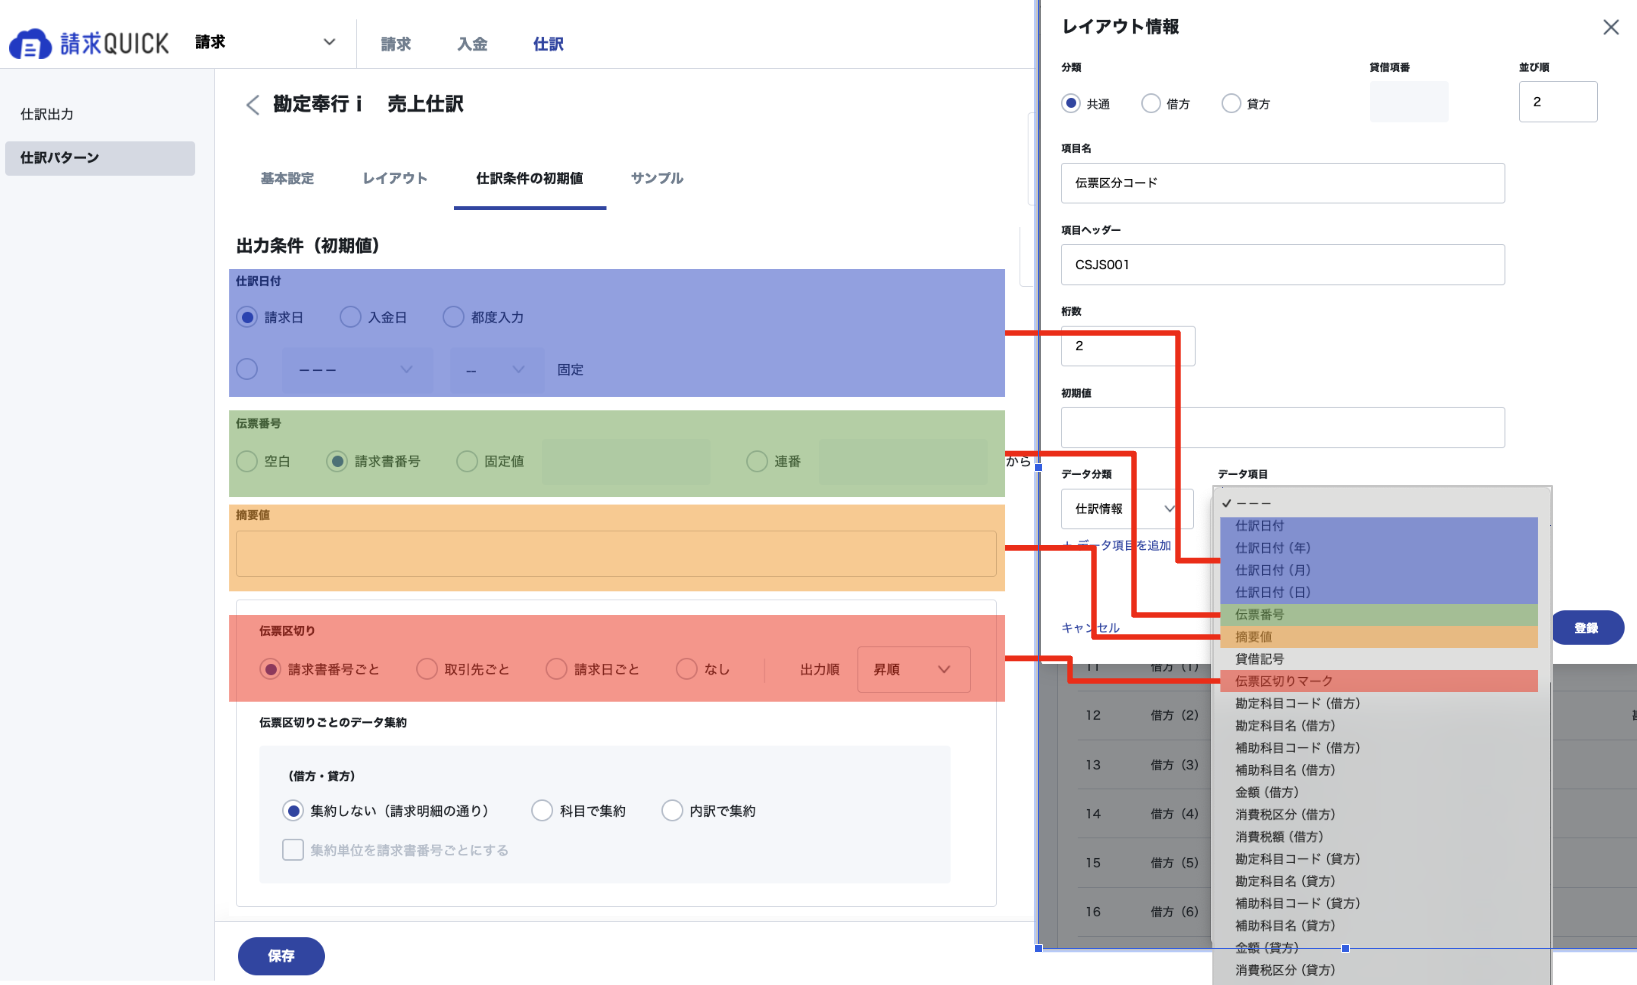Open the 入金 top navigation tab
Image resolution: width=1637 pixels, height=985 pixels.
pos(472,44)
